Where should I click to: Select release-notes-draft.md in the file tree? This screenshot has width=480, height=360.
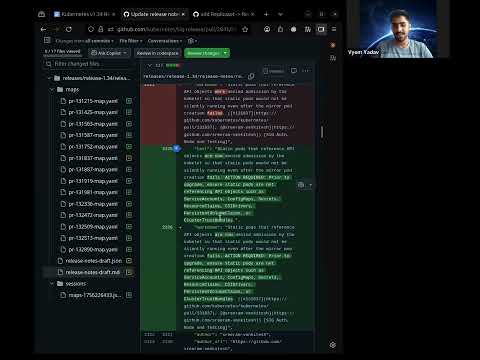(x=92, y=272)
